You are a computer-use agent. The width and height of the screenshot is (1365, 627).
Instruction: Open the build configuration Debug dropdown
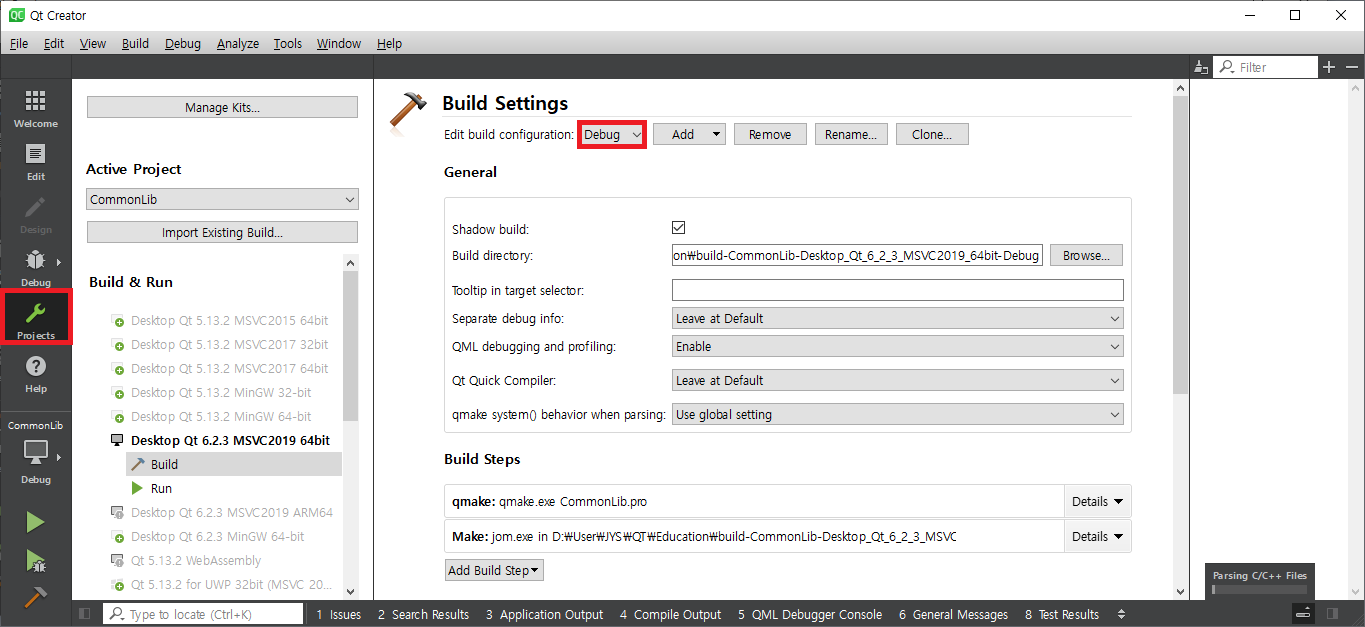tap(612, 134)
